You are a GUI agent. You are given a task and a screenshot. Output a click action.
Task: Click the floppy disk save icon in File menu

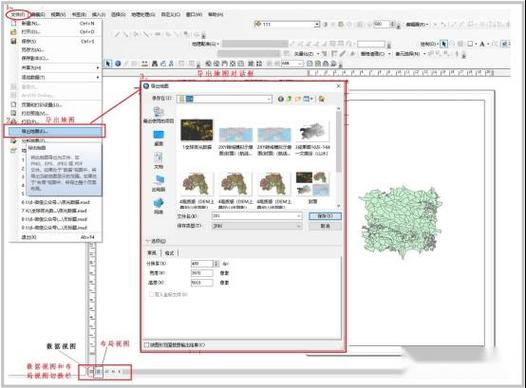pyautogui.click(x=13, y=41)
